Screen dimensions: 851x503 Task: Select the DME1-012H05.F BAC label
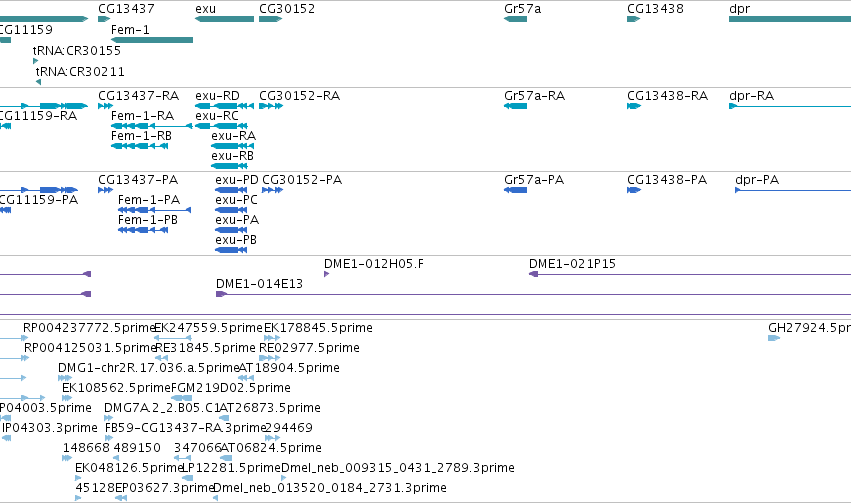tap(373, 264)
